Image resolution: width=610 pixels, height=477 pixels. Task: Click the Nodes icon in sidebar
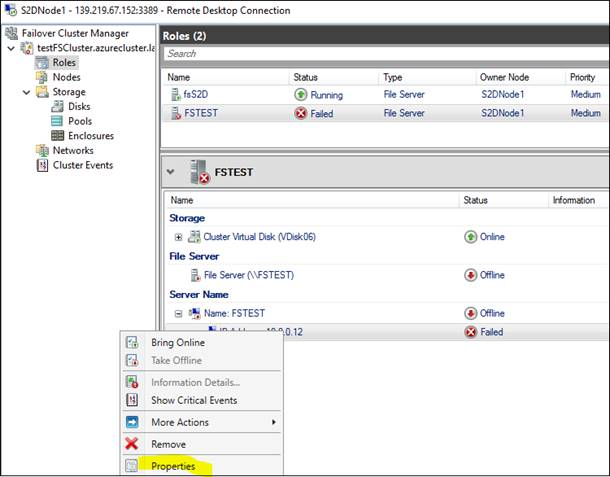(42, 77)
